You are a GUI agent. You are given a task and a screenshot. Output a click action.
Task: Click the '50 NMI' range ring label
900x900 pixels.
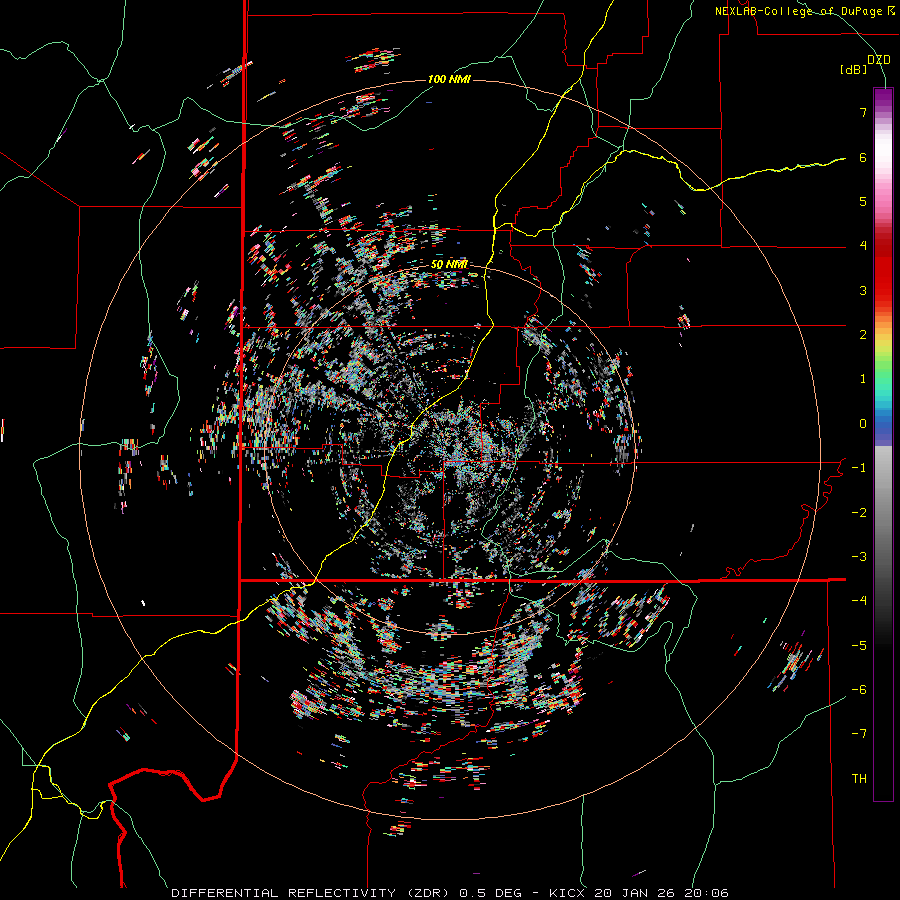pyautogui.click(x=449, y=264)
